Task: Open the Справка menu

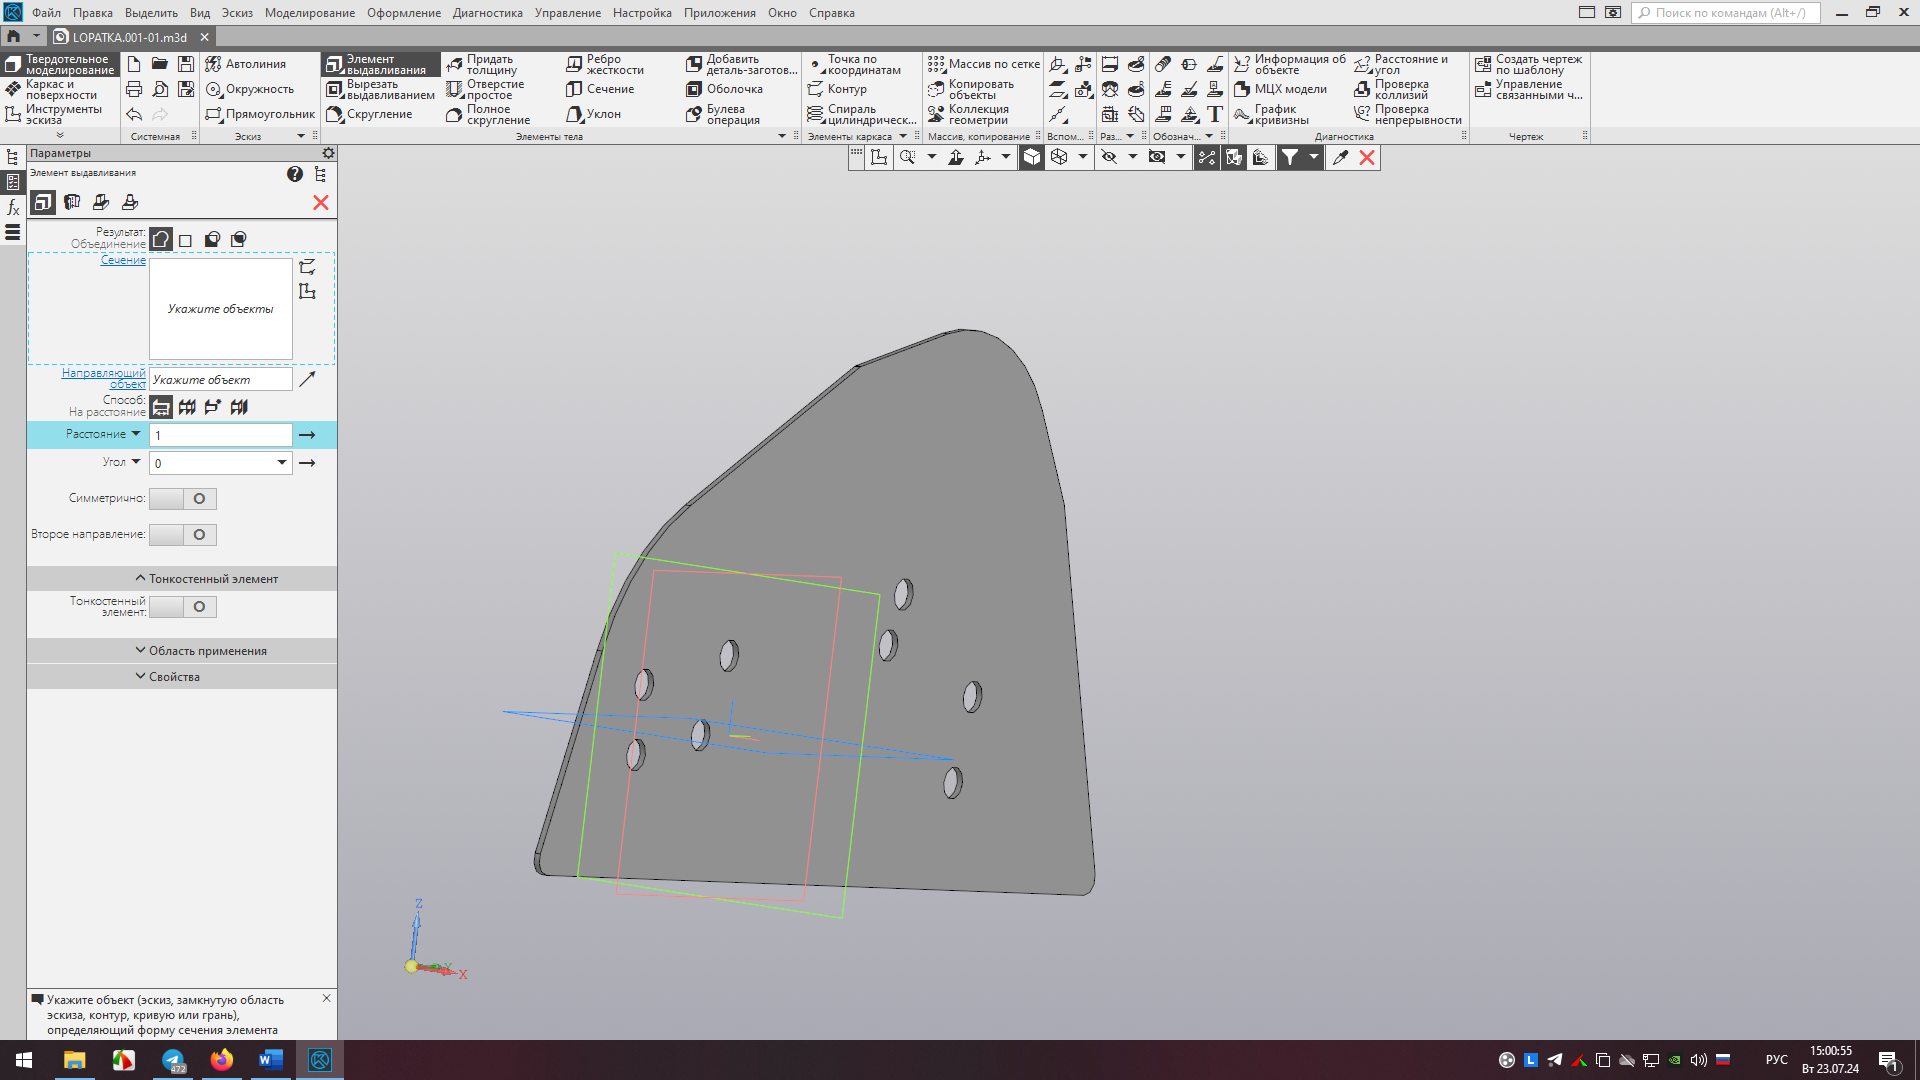Action: 832,13
